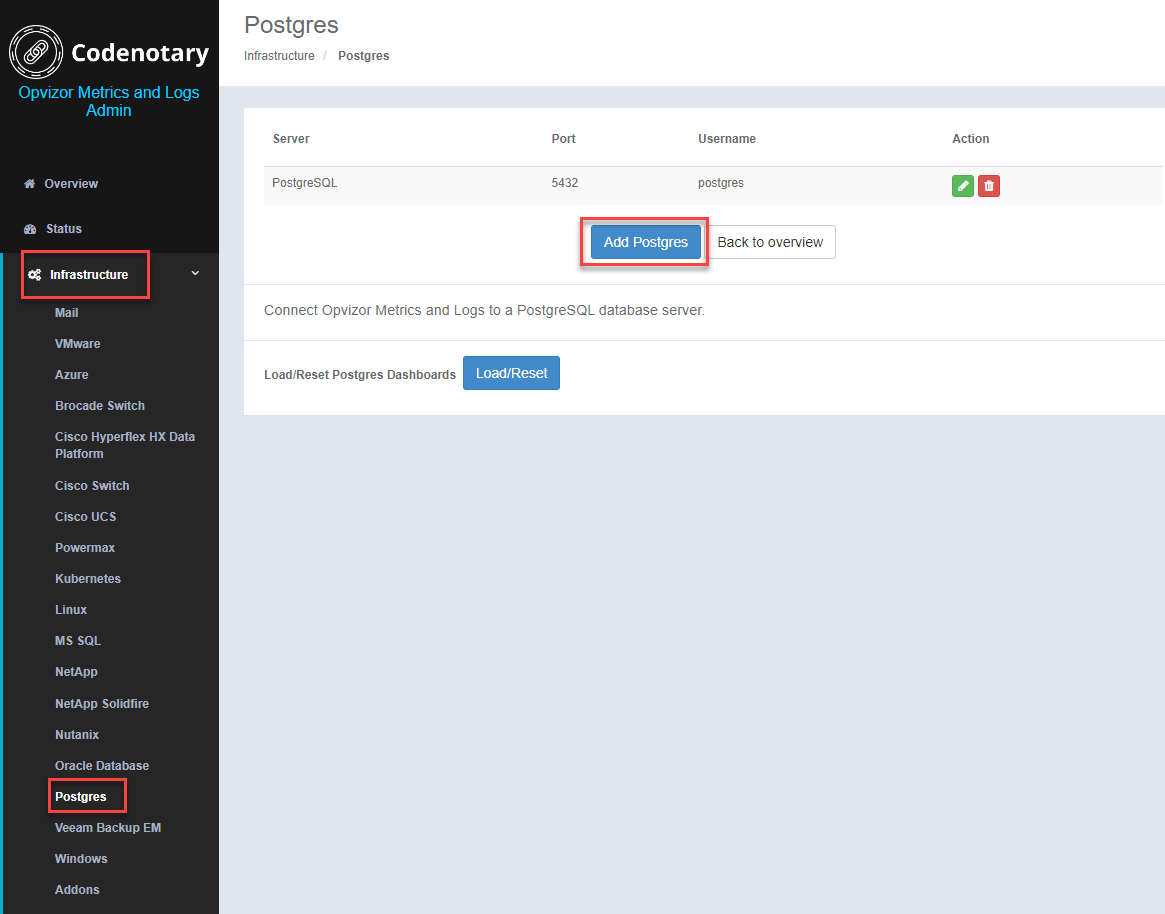Delete the PostgreSQL server entry
Image resolution: width=1165 pixels, height=914 pixels.
click(x=989, y=186)
